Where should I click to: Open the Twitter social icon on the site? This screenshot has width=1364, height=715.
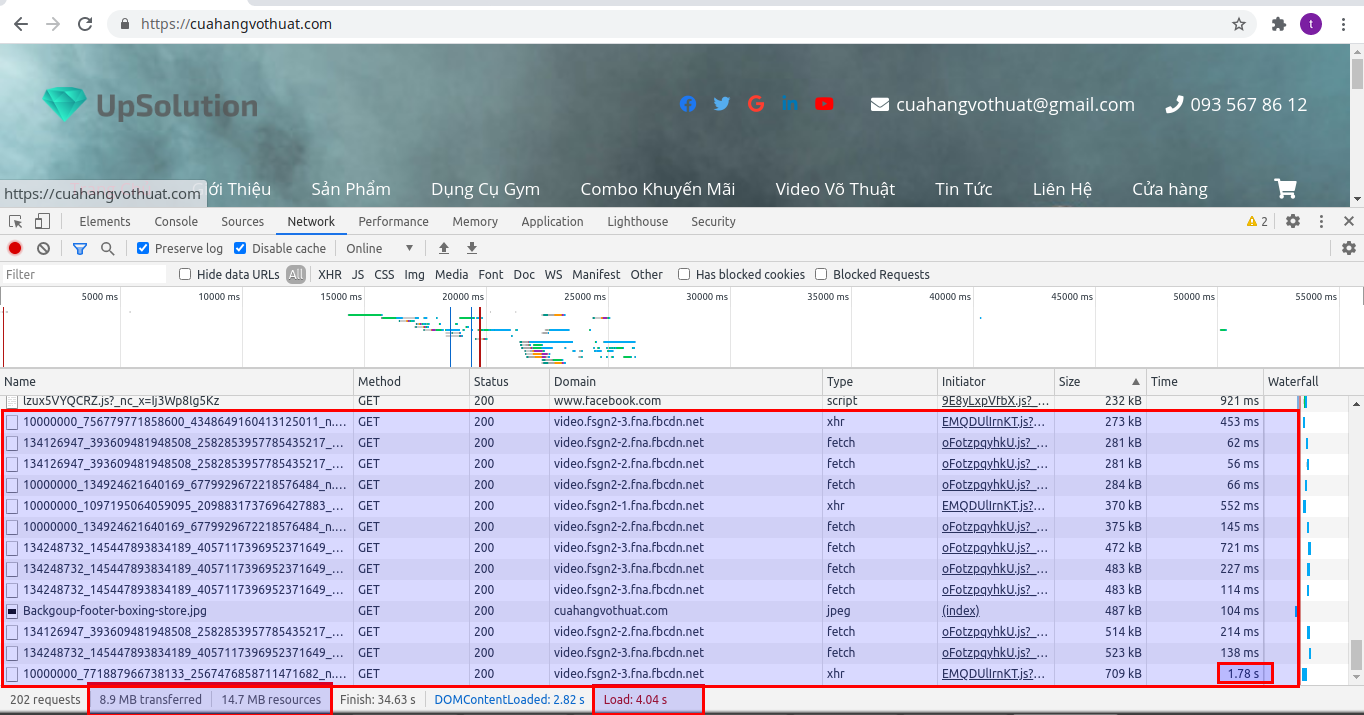722,104
